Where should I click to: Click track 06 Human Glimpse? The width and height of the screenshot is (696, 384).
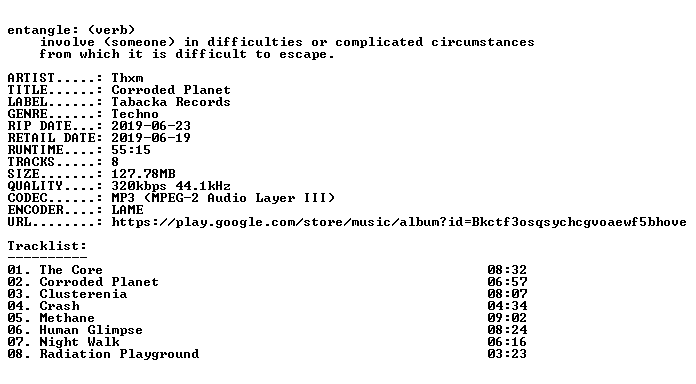click(x=75, y=330)
